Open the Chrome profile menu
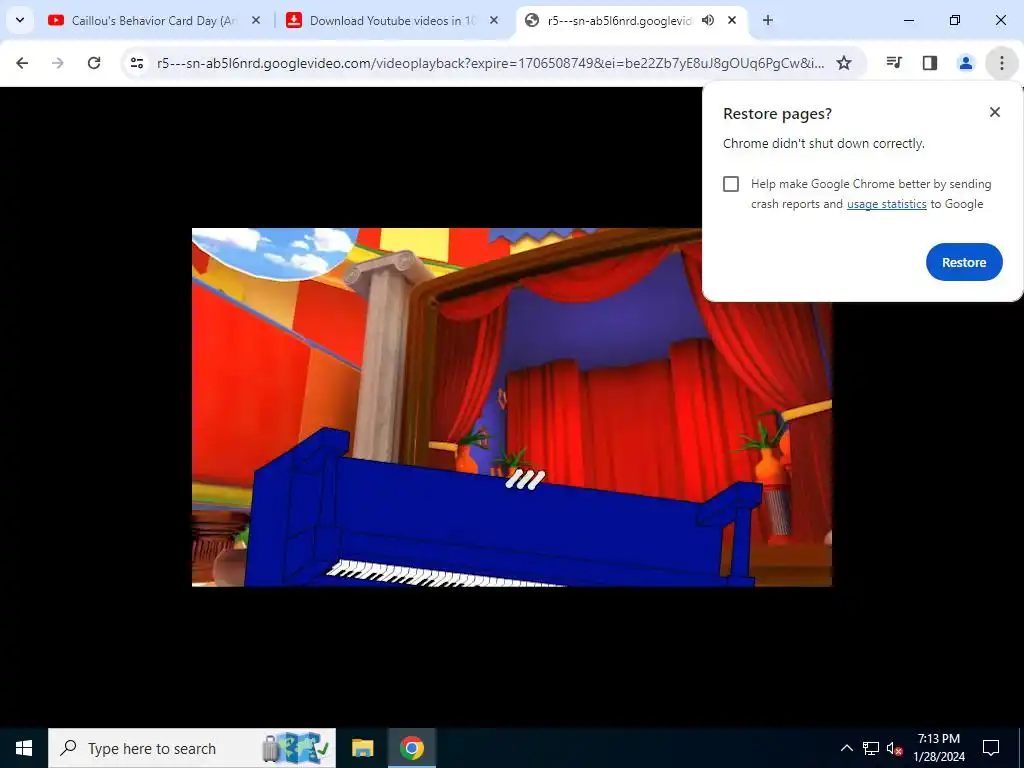 coord(966,63)
